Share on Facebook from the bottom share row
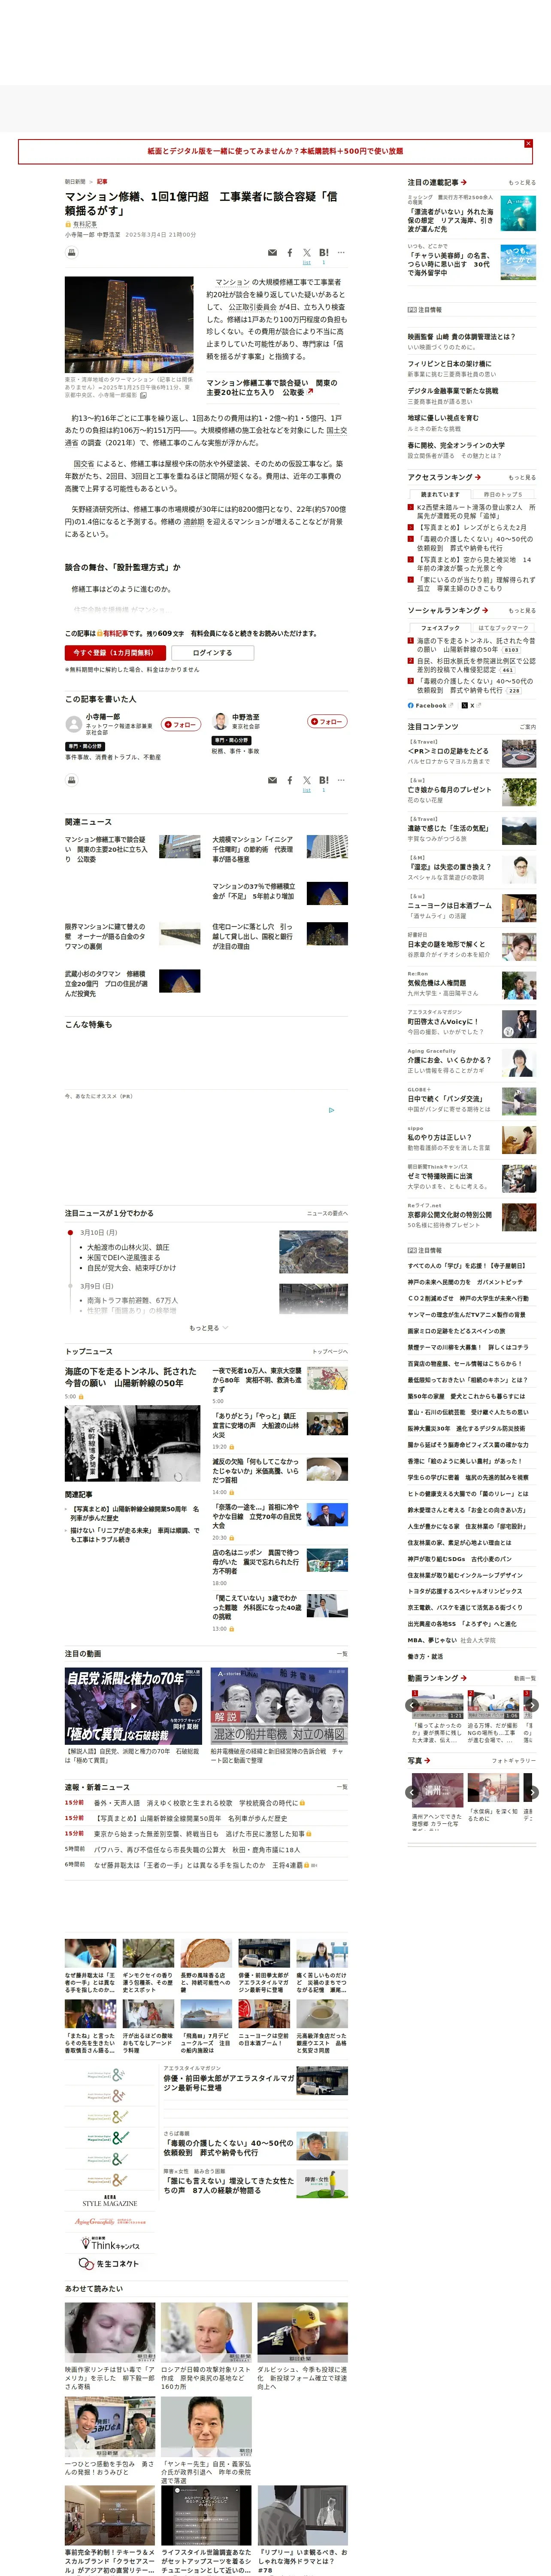551x2576 pixels. coord(290,780)
